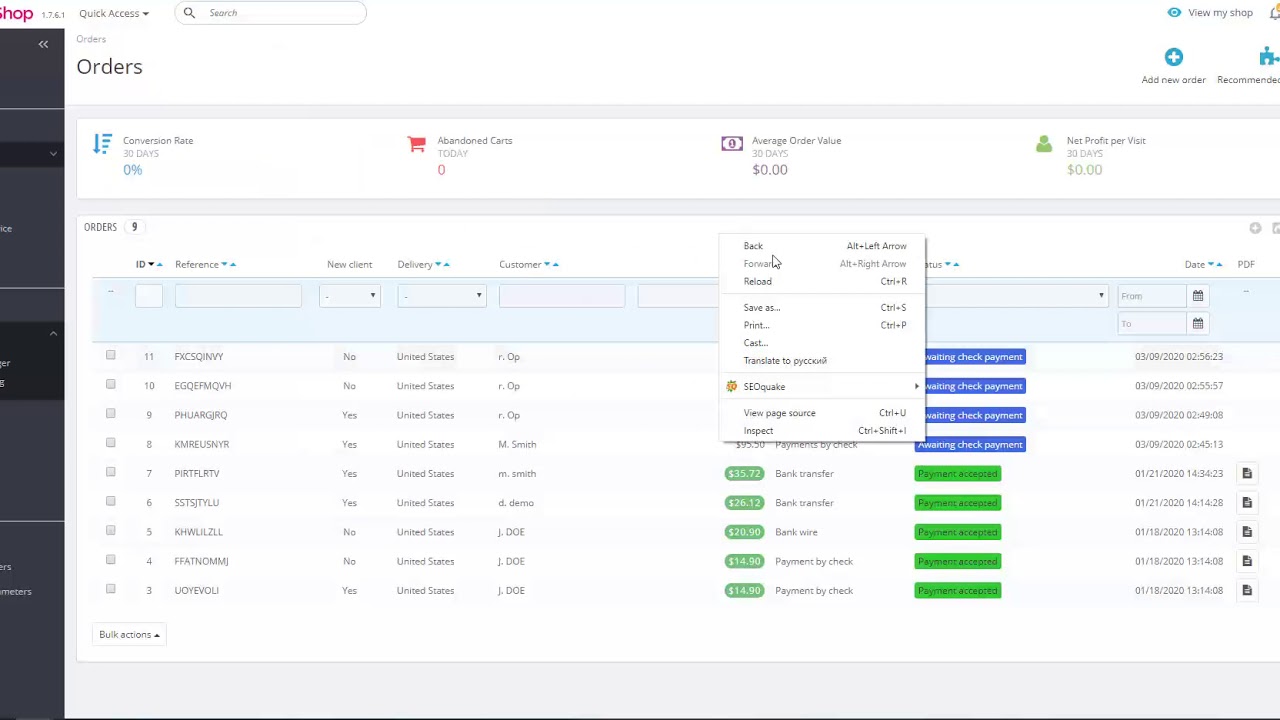Sort Date column ascending arrow
1280x720 pixels.
1219,265
